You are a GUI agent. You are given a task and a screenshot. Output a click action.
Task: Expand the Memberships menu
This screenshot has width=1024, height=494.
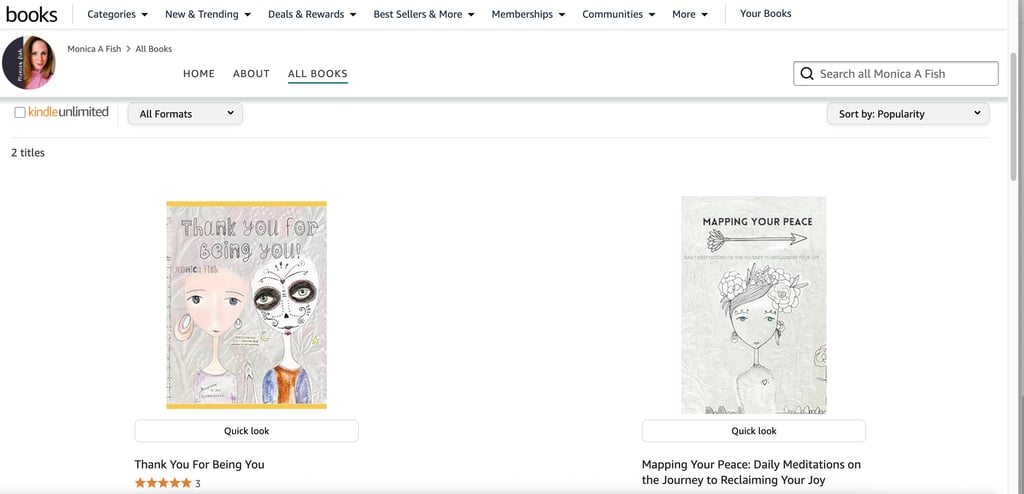[528, 14]
